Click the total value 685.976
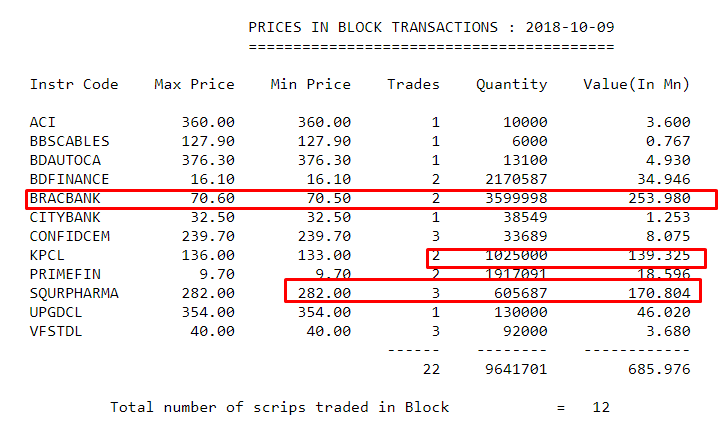Image resolution: width=719 pixels, height=430 pixels. tap(659, 369)
